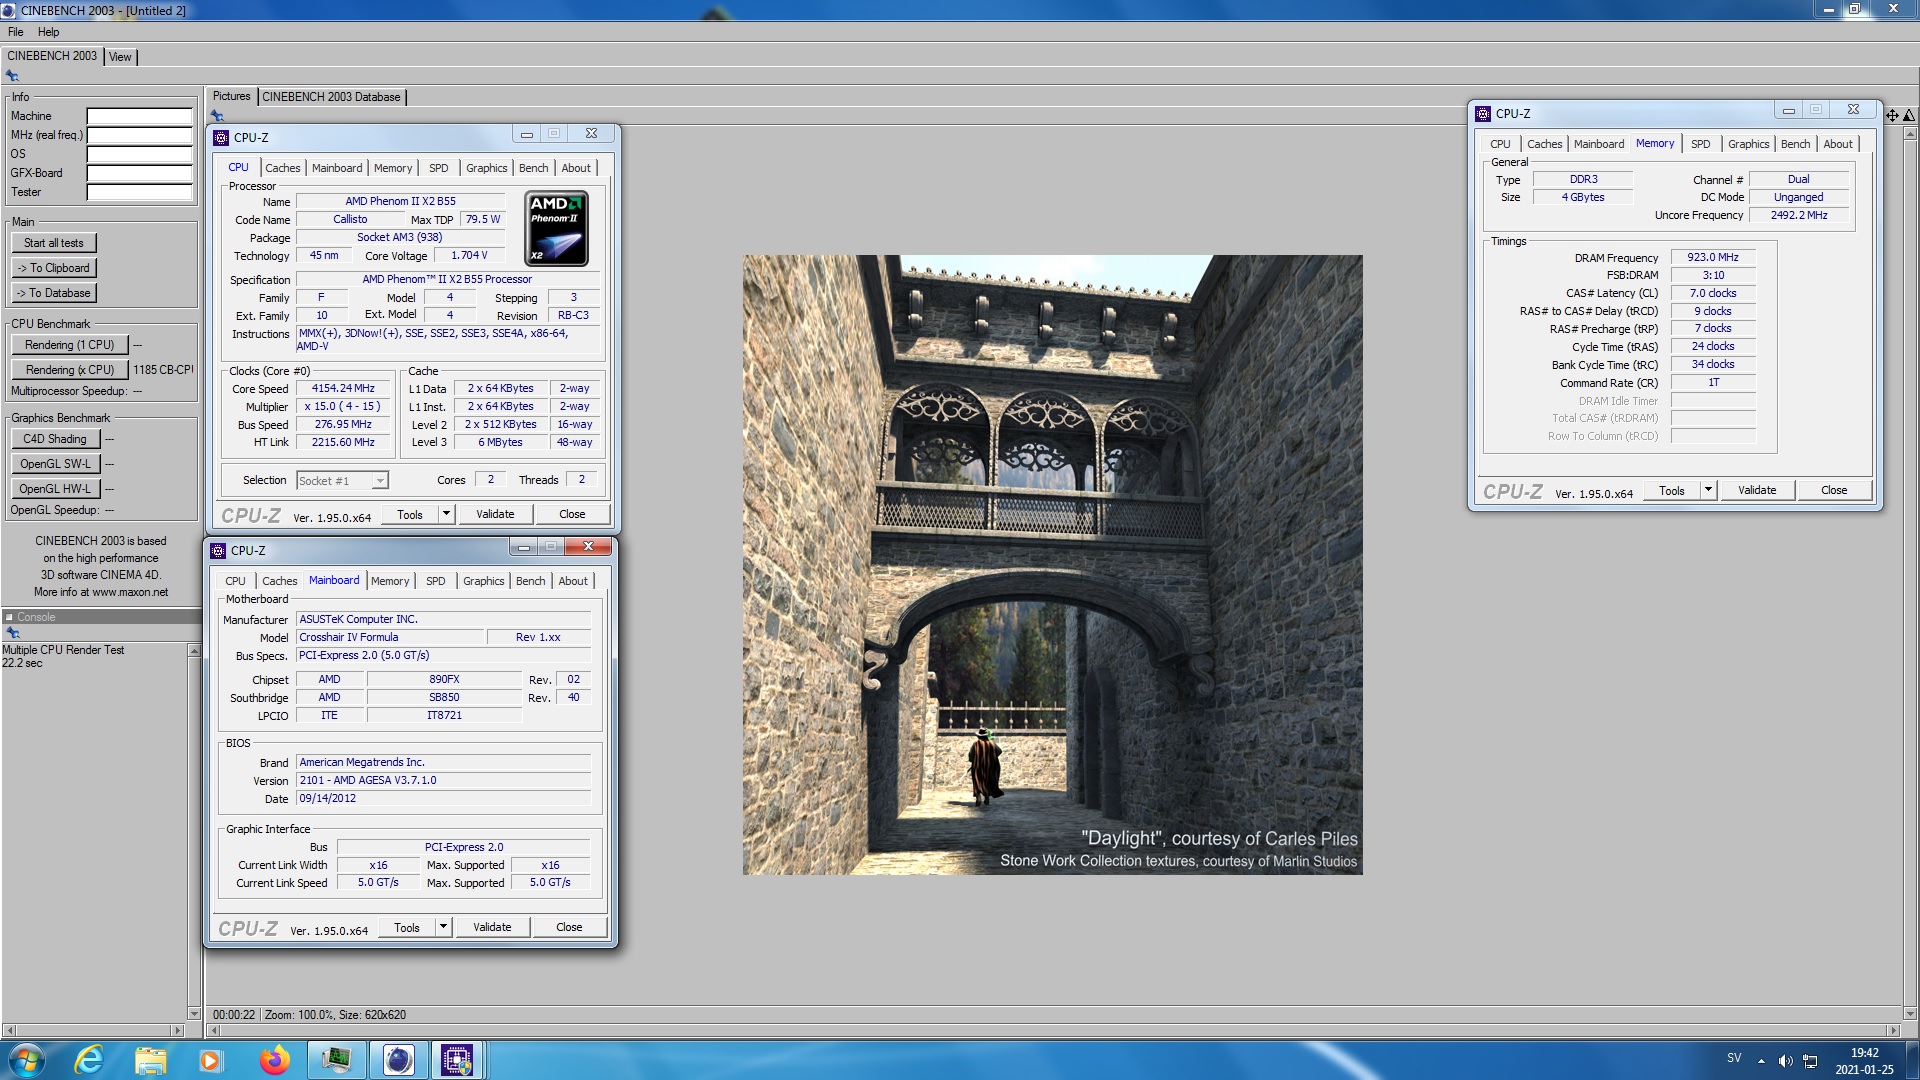Click the AMD Phenom II processor logo
Screen dimensions: 1920x1080
(556, 229)
